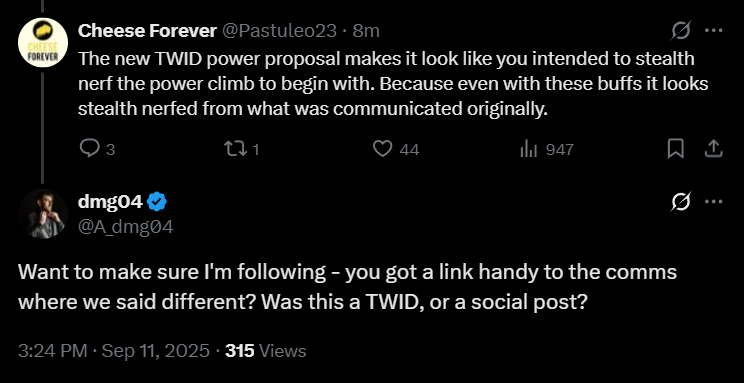744x383 pixels.
Task: Open more options for Cheese Forever post
Action: click(x=714, y=31)
